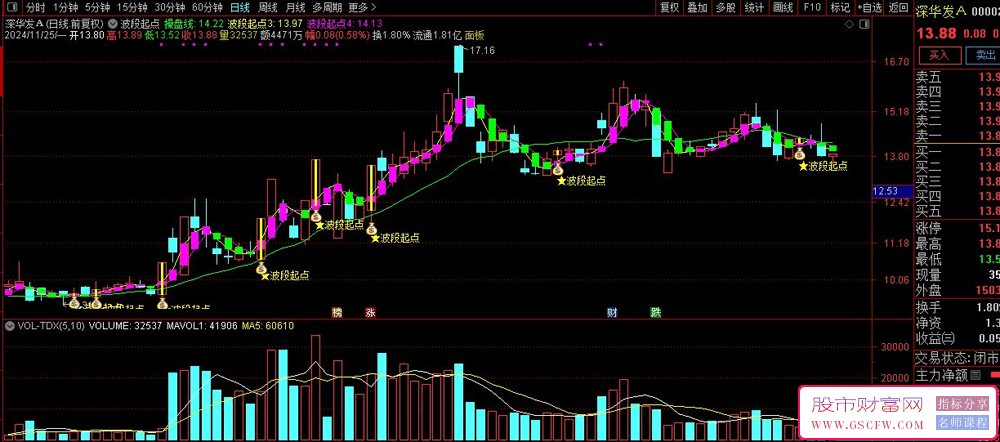Click the 16.70 price axis label
The width and height of the screenshot is (1000, 442).
click(x=895, y=62)
